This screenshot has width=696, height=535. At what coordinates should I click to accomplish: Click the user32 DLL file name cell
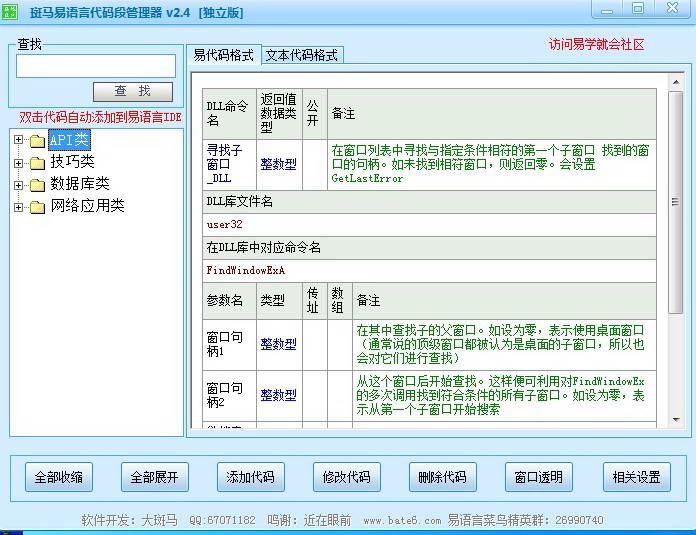click(x=429, y=225)
